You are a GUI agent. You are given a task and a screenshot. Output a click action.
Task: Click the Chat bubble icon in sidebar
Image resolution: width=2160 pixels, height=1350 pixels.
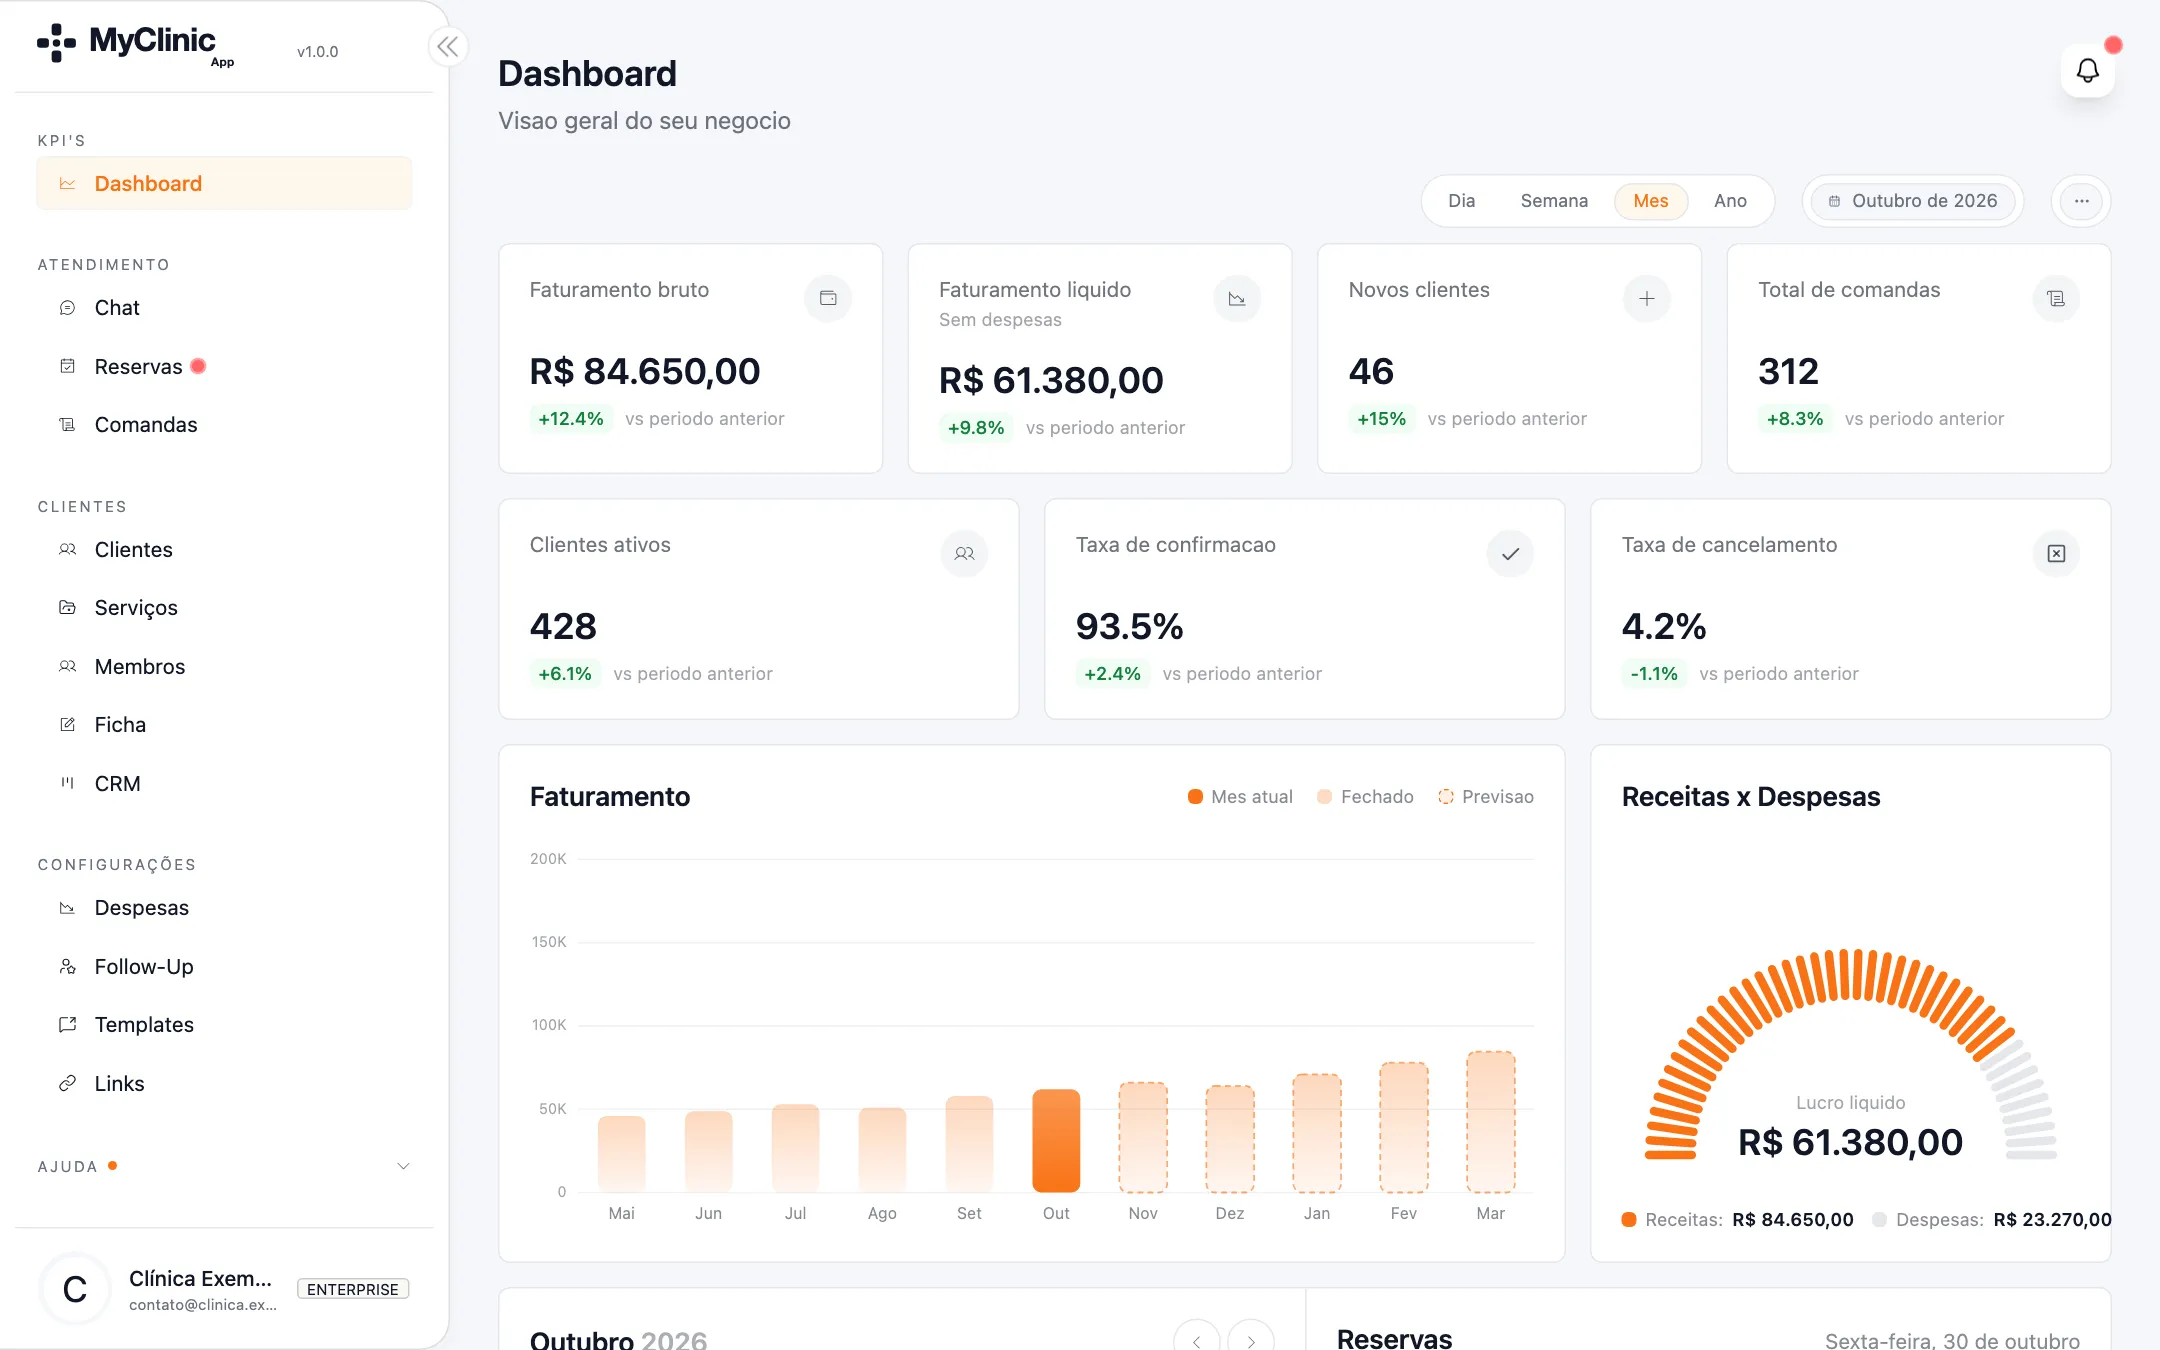(x=67, y=308)
